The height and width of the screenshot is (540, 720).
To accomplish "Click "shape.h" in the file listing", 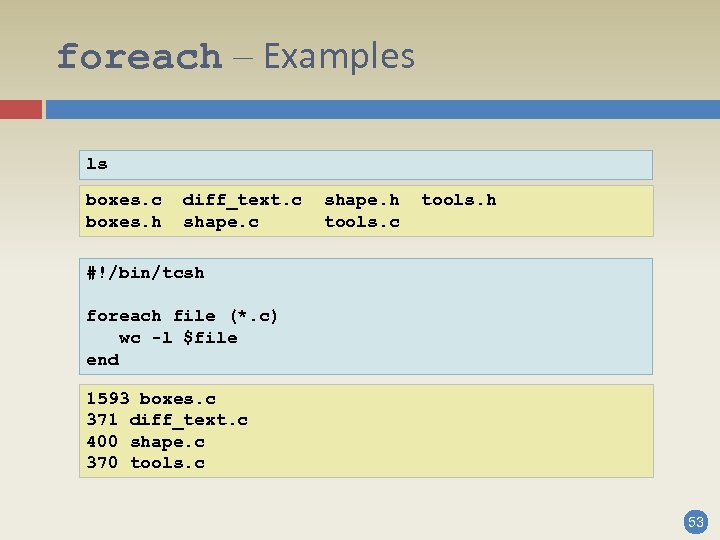I will coord(362,200).
